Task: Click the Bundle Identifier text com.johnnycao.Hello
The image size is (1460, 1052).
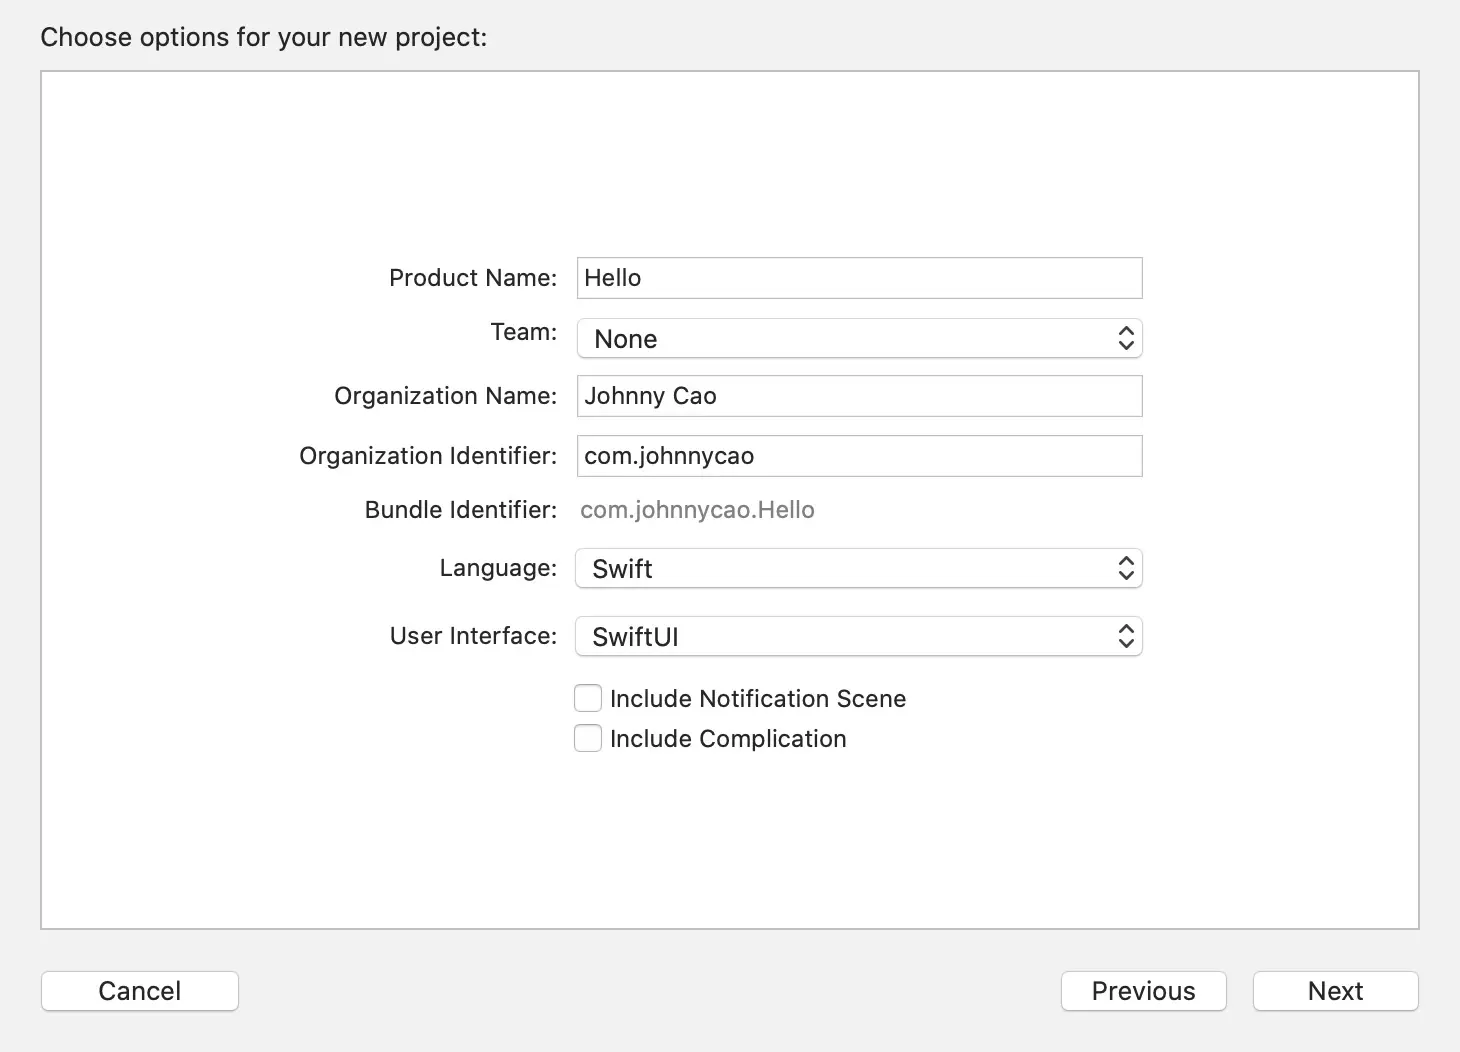Action: (x=697, y=510)
